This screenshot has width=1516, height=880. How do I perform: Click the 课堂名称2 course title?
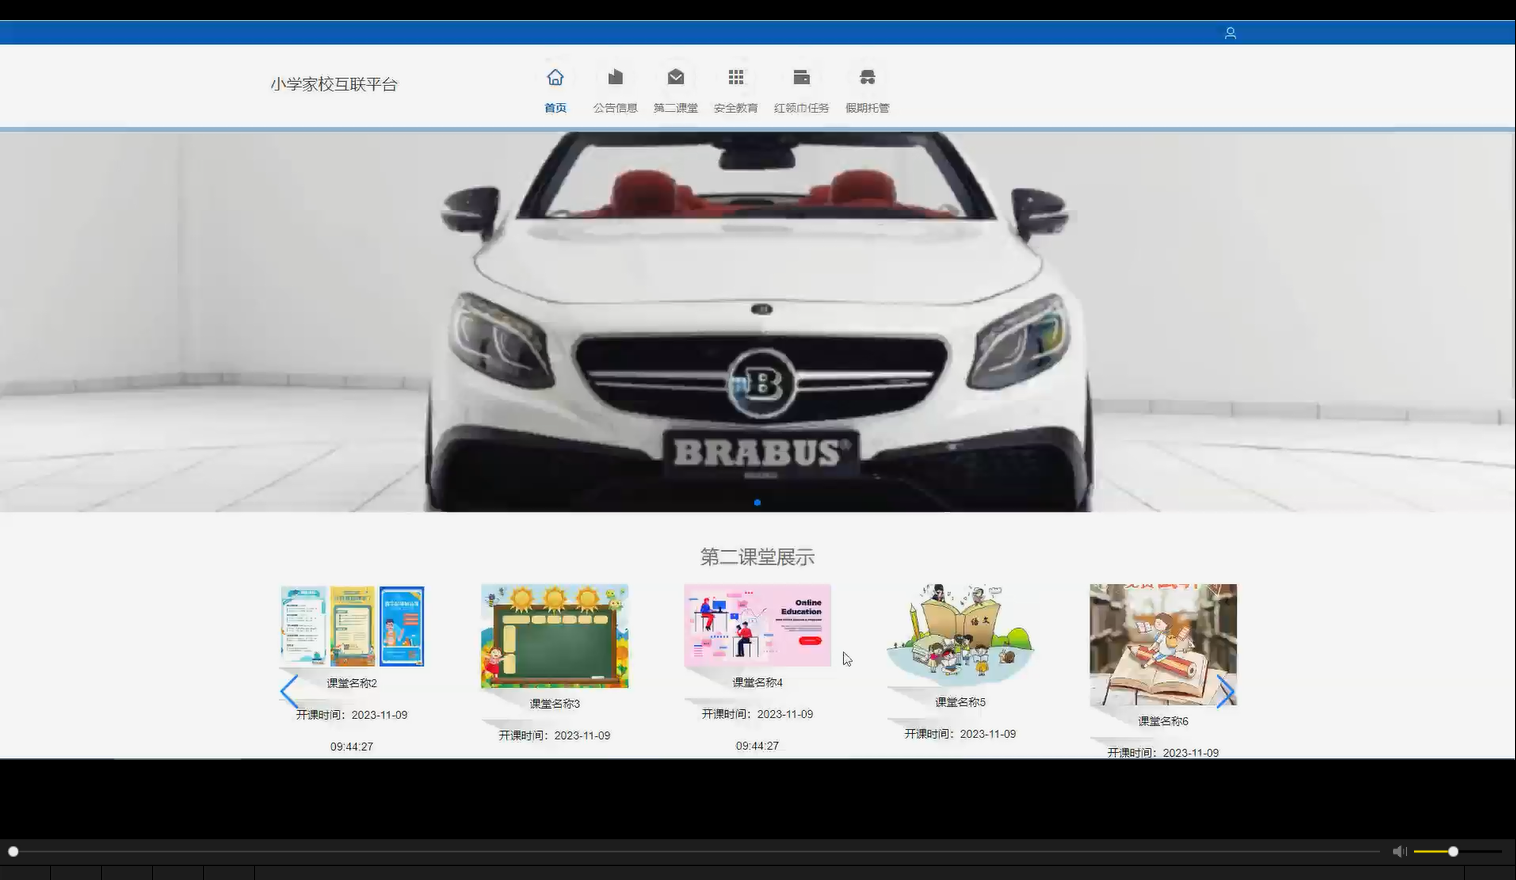point(352,683)
